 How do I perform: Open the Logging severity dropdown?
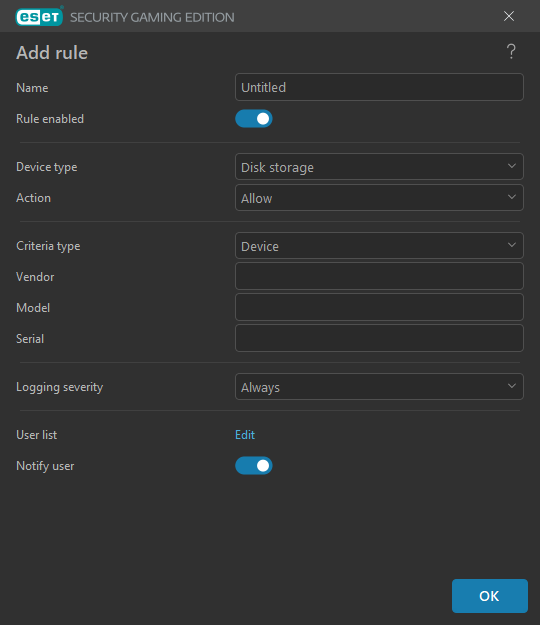(x=379, y=387)
